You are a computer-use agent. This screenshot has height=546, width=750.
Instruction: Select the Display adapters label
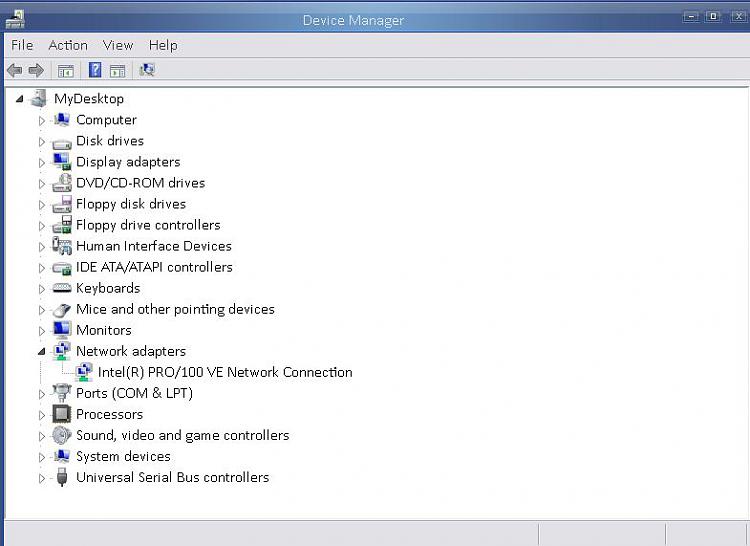[128, 162]
